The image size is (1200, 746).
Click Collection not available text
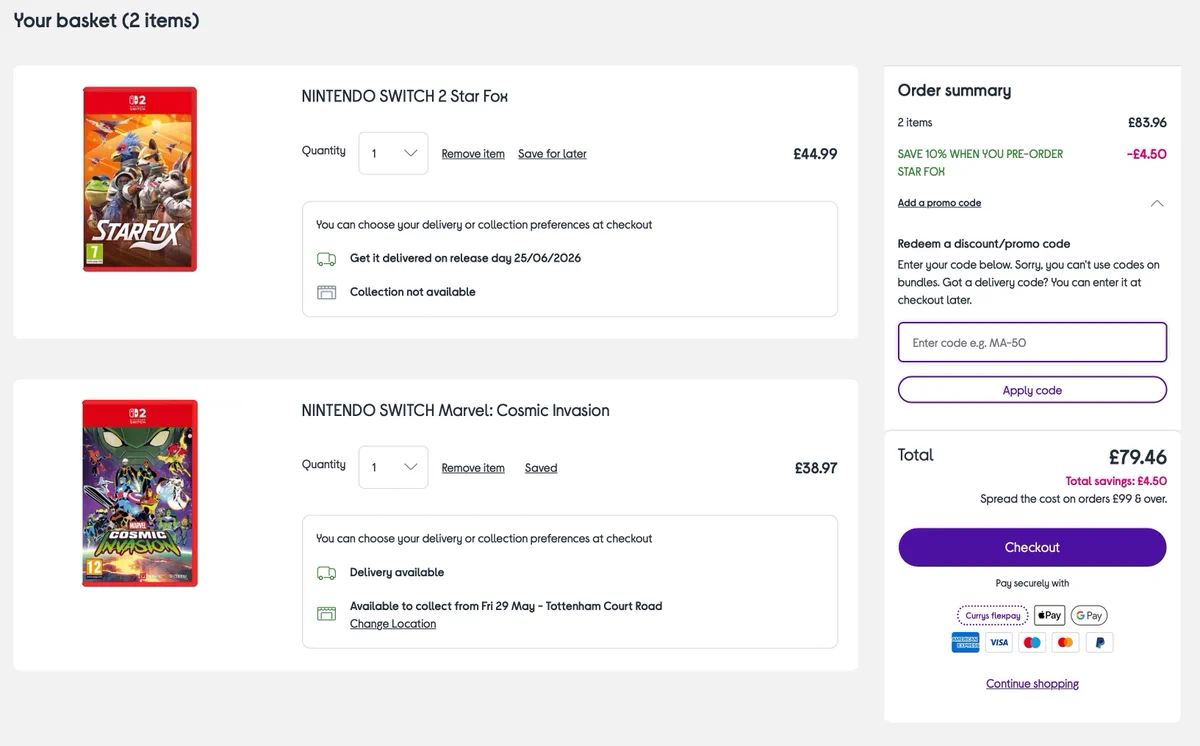click(x=412, y=292)
